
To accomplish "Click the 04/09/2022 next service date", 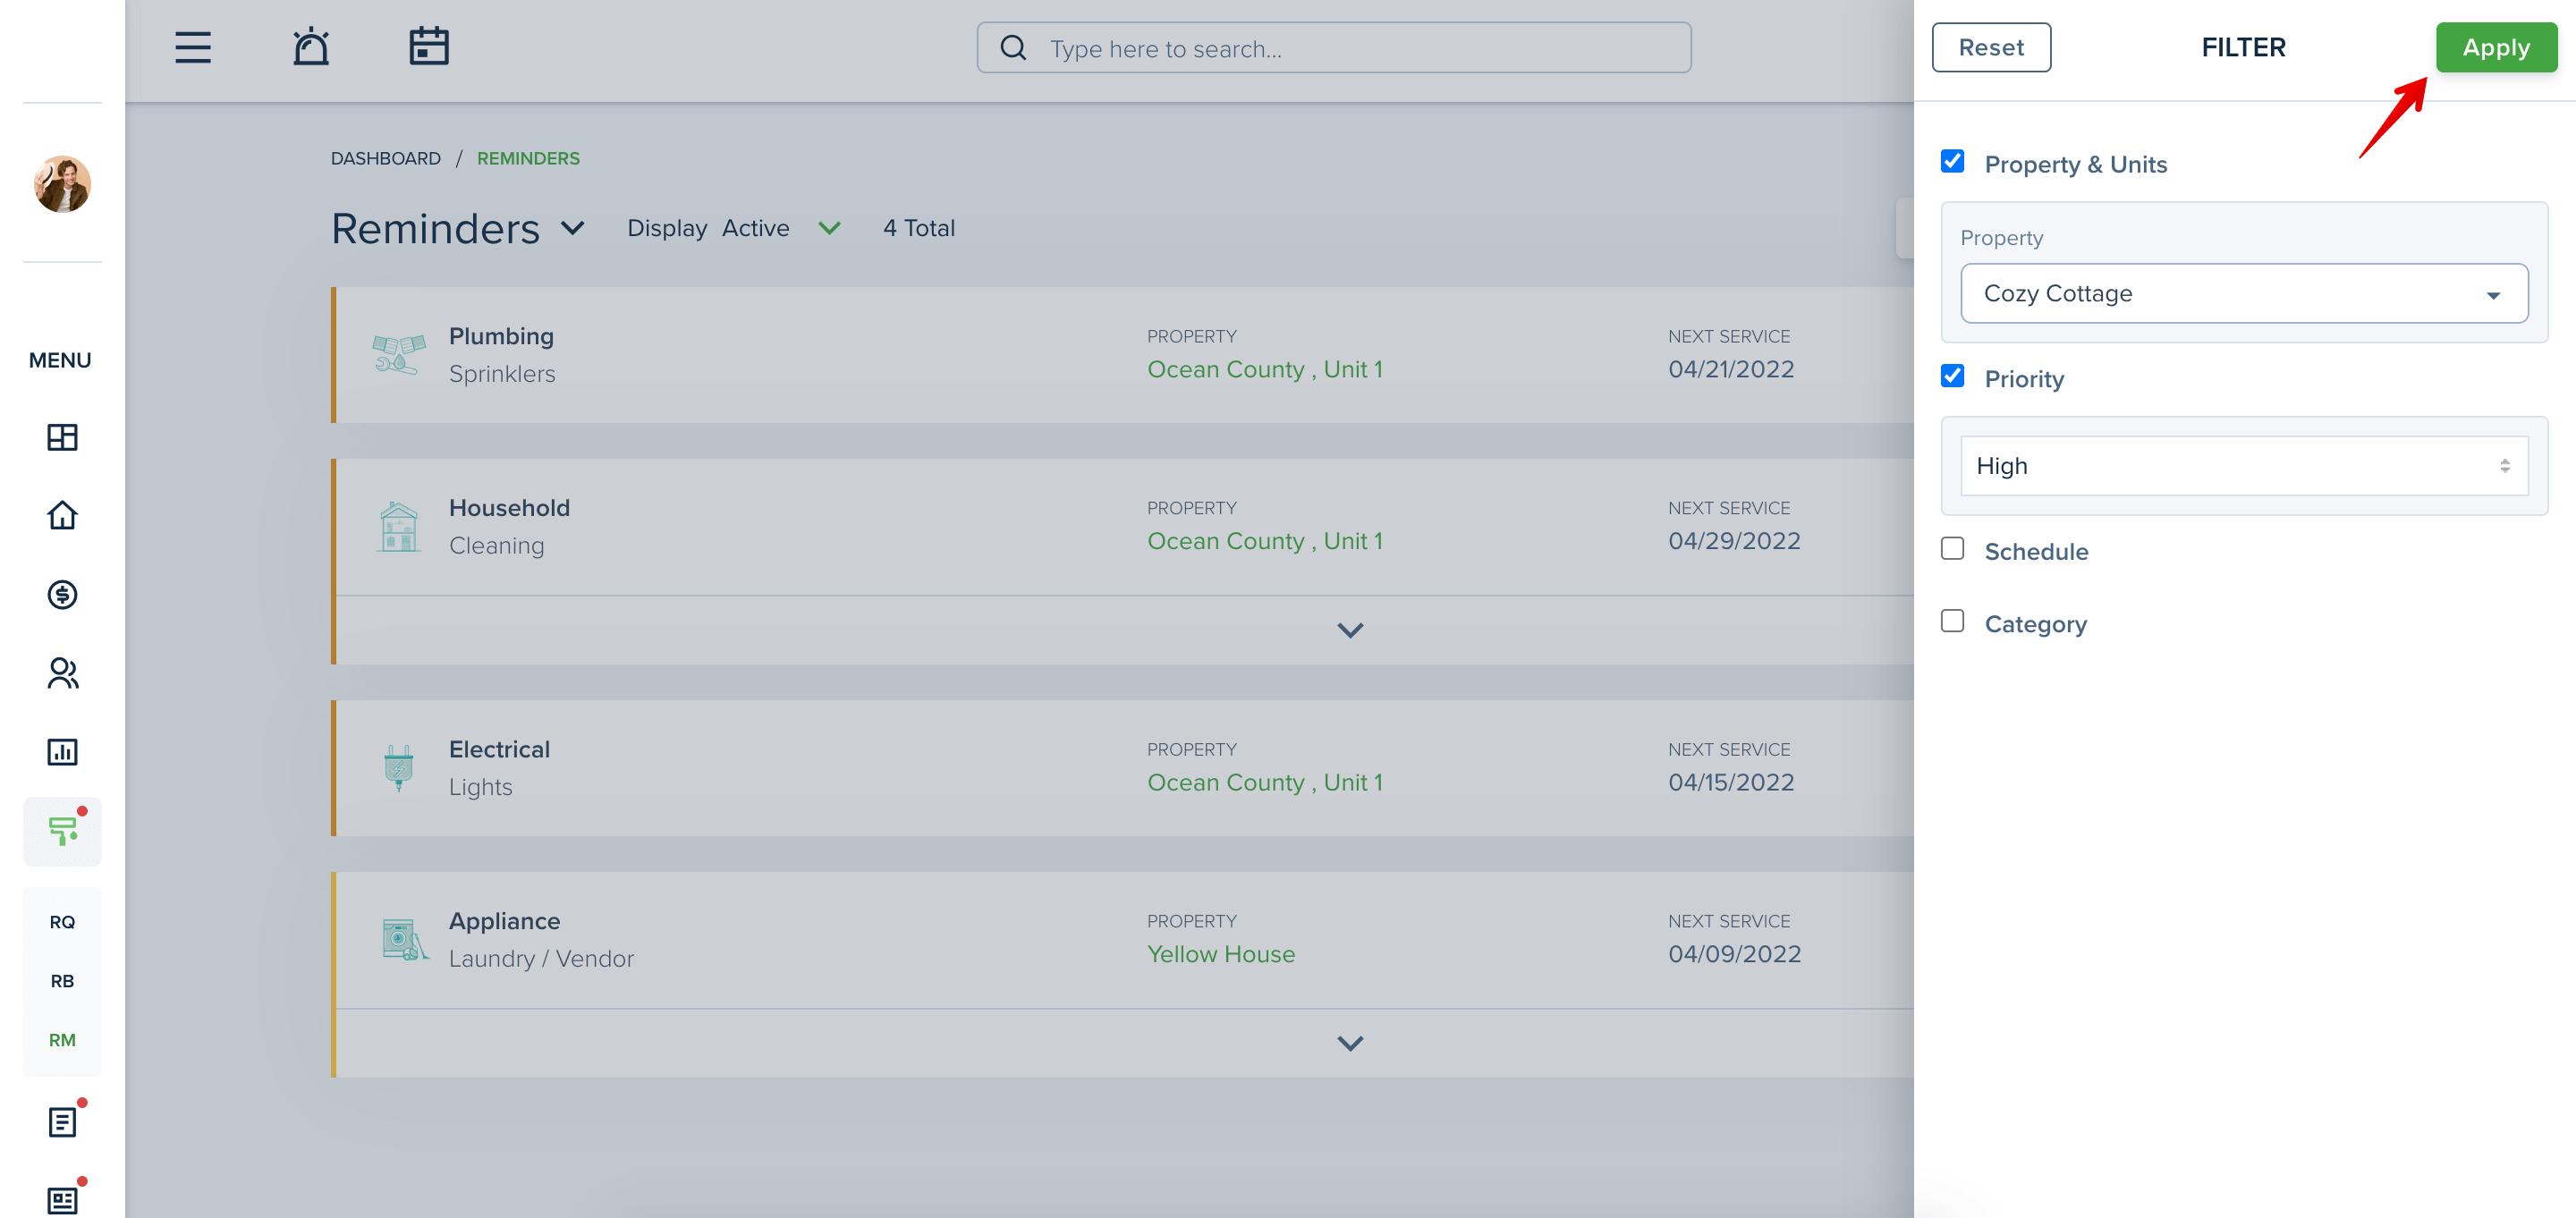I will click(1733, 954).
